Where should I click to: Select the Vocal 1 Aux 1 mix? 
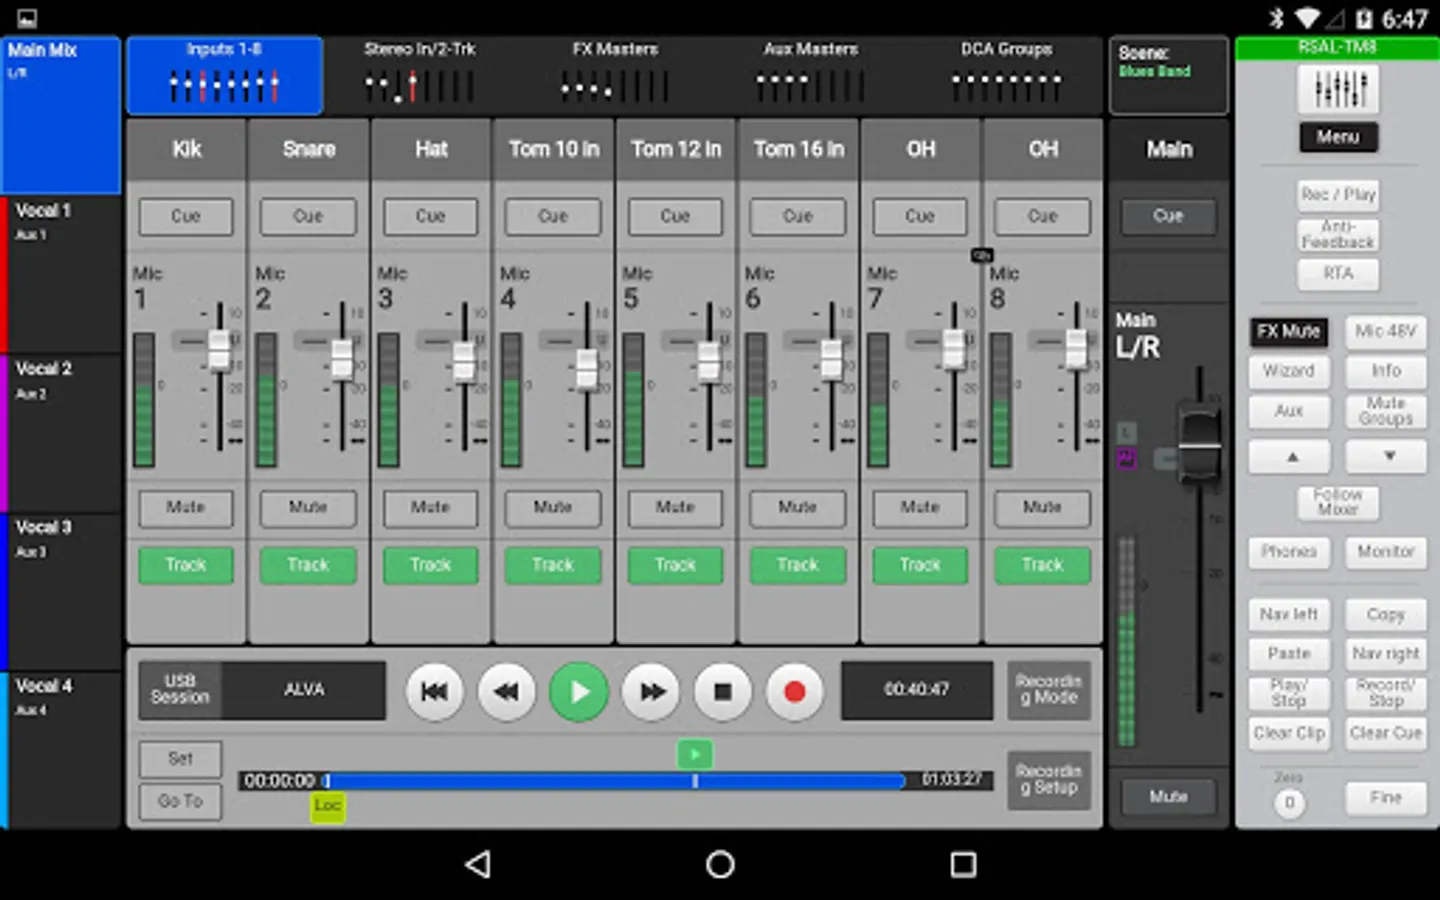click(61, 274)
